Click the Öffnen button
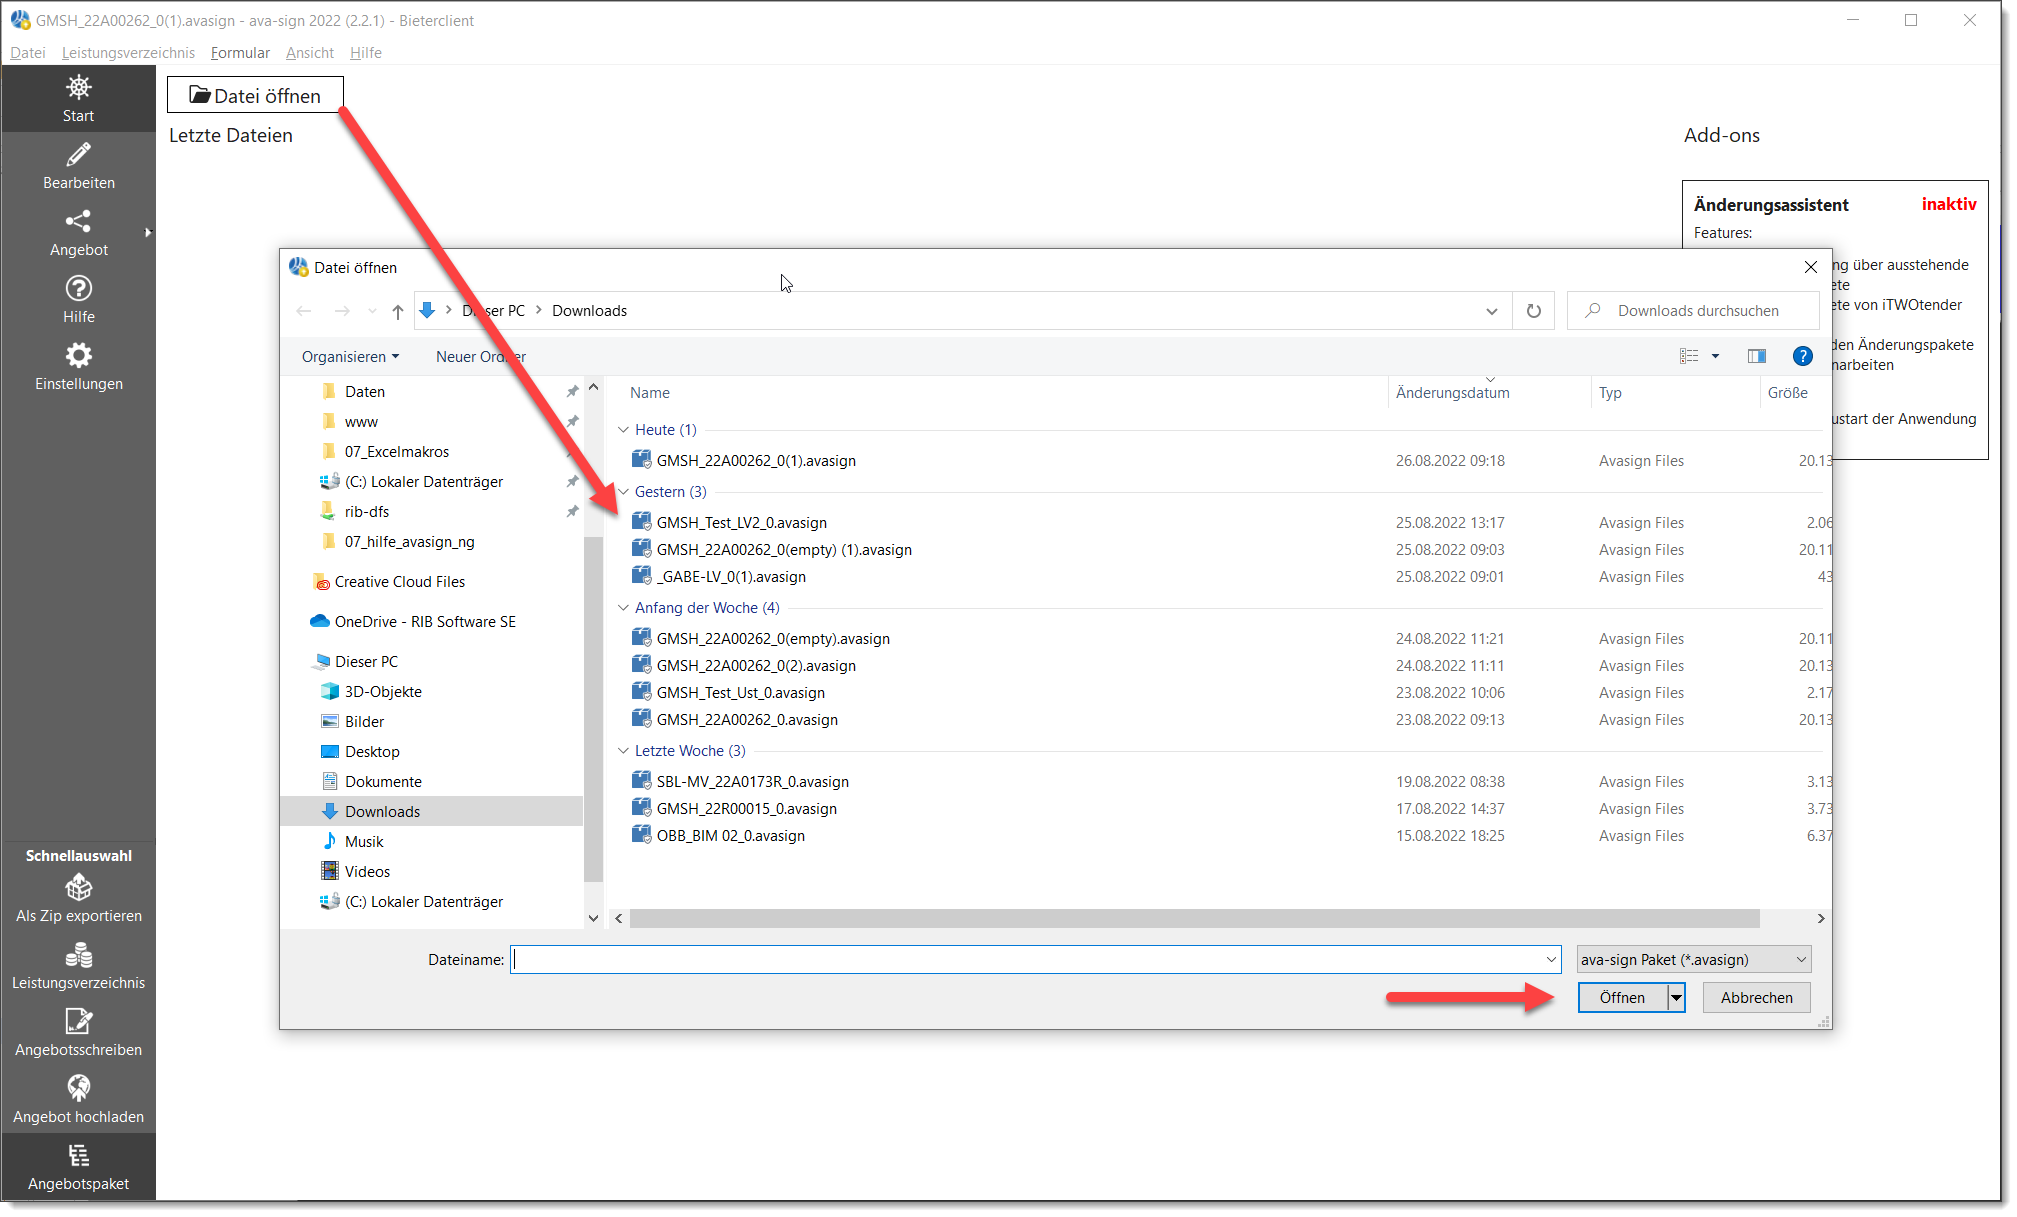The width and height of the screenshot is (2017, 1217). 1621,998
